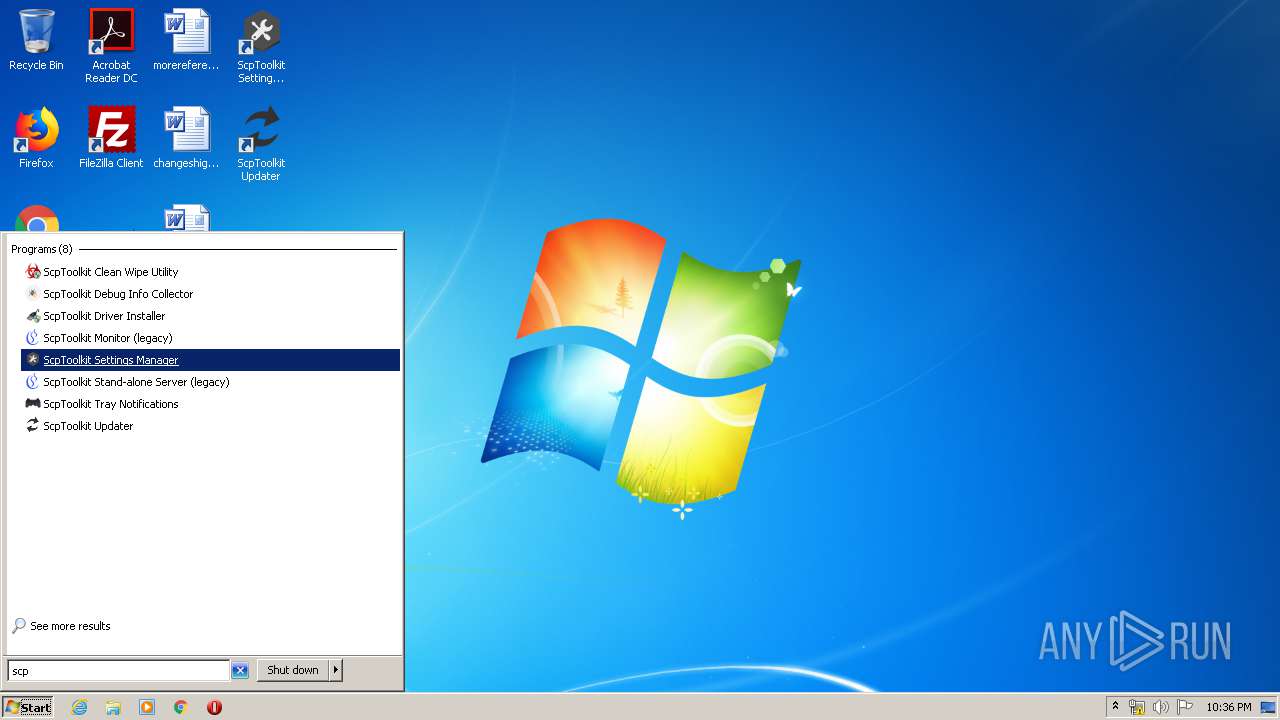Click the Action Center flag tray icon
Screen dimensions: 1280x720
click(1185, 707)
